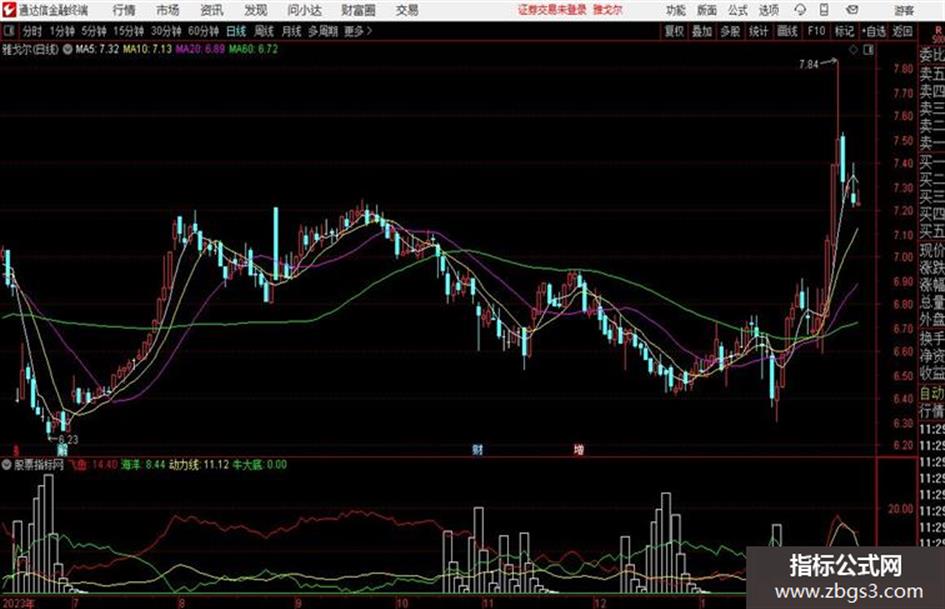The width and height of the screenshot is (945, 609).
Task: Click the 雅戈尔(日线) chart title
Action: click(x=31, y=49)
